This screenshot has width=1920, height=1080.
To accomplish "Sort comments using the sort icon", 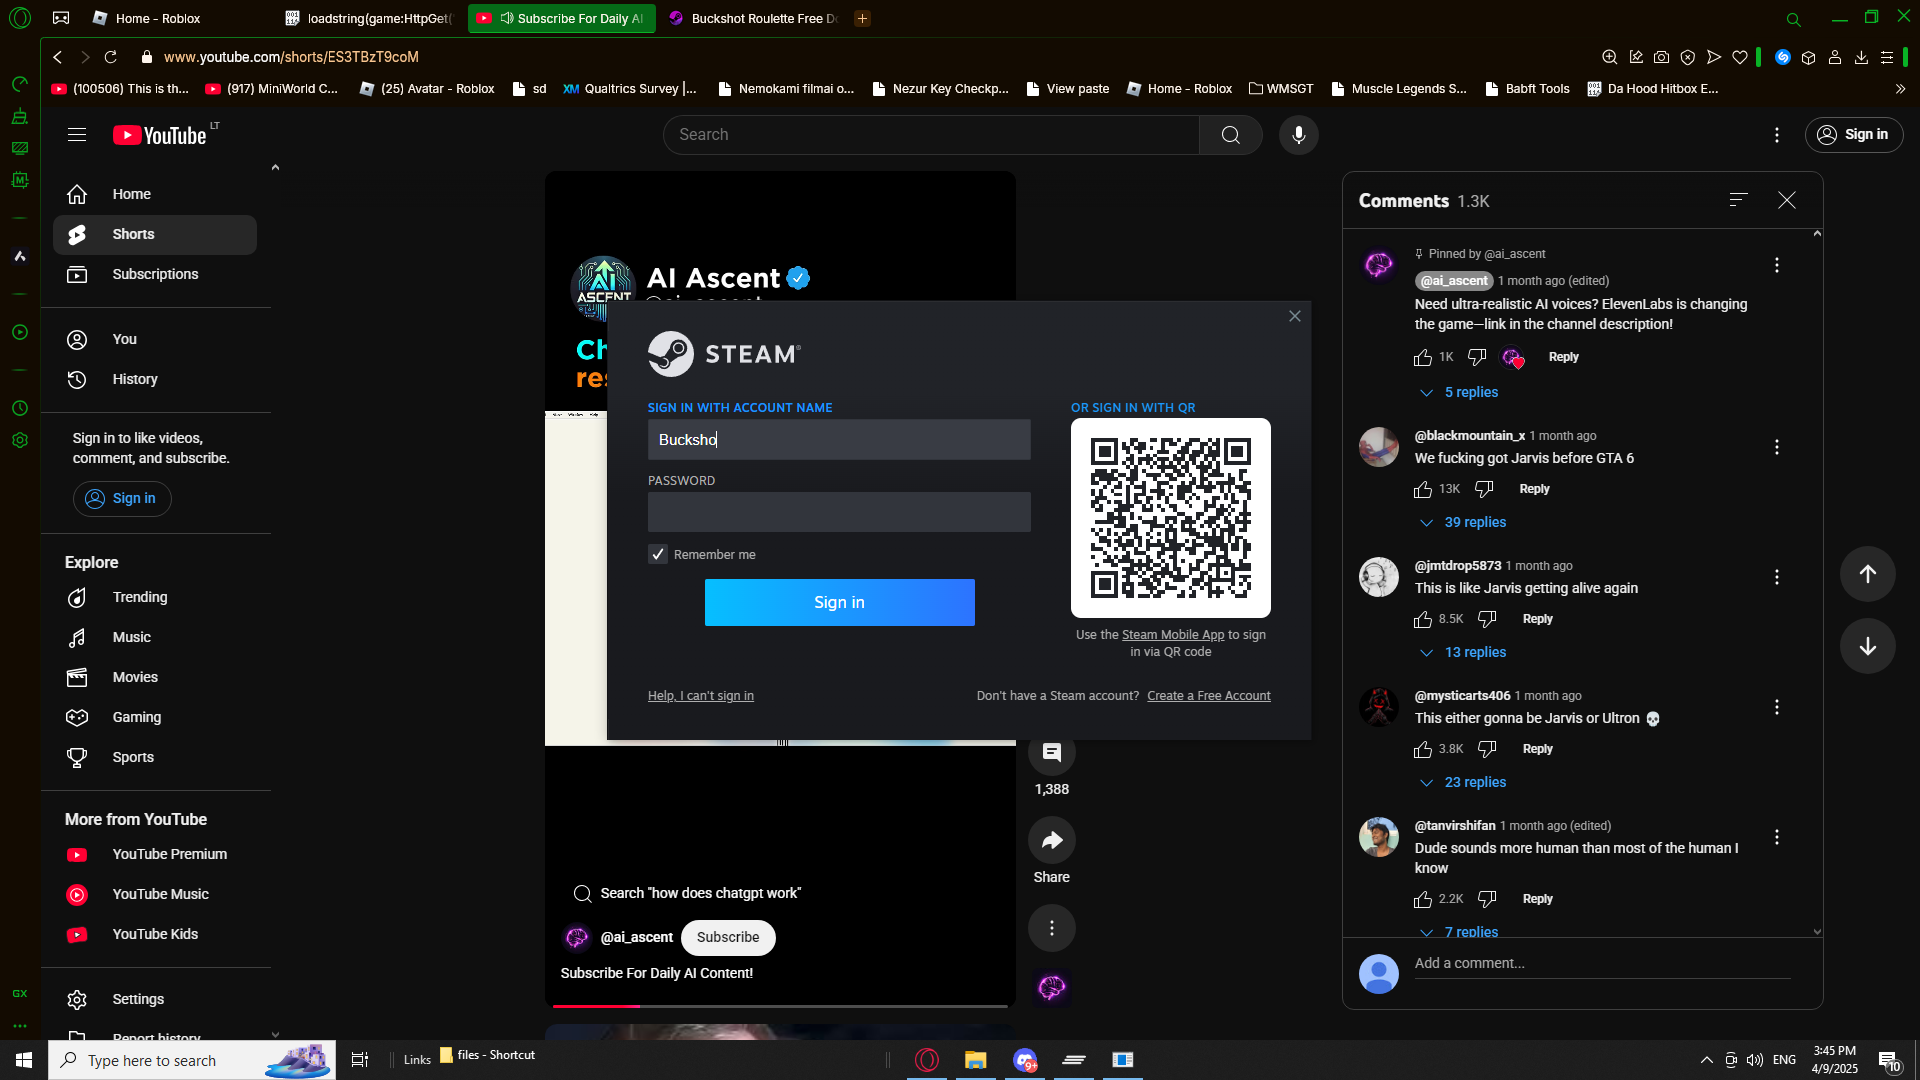I will coord(1738,200).
